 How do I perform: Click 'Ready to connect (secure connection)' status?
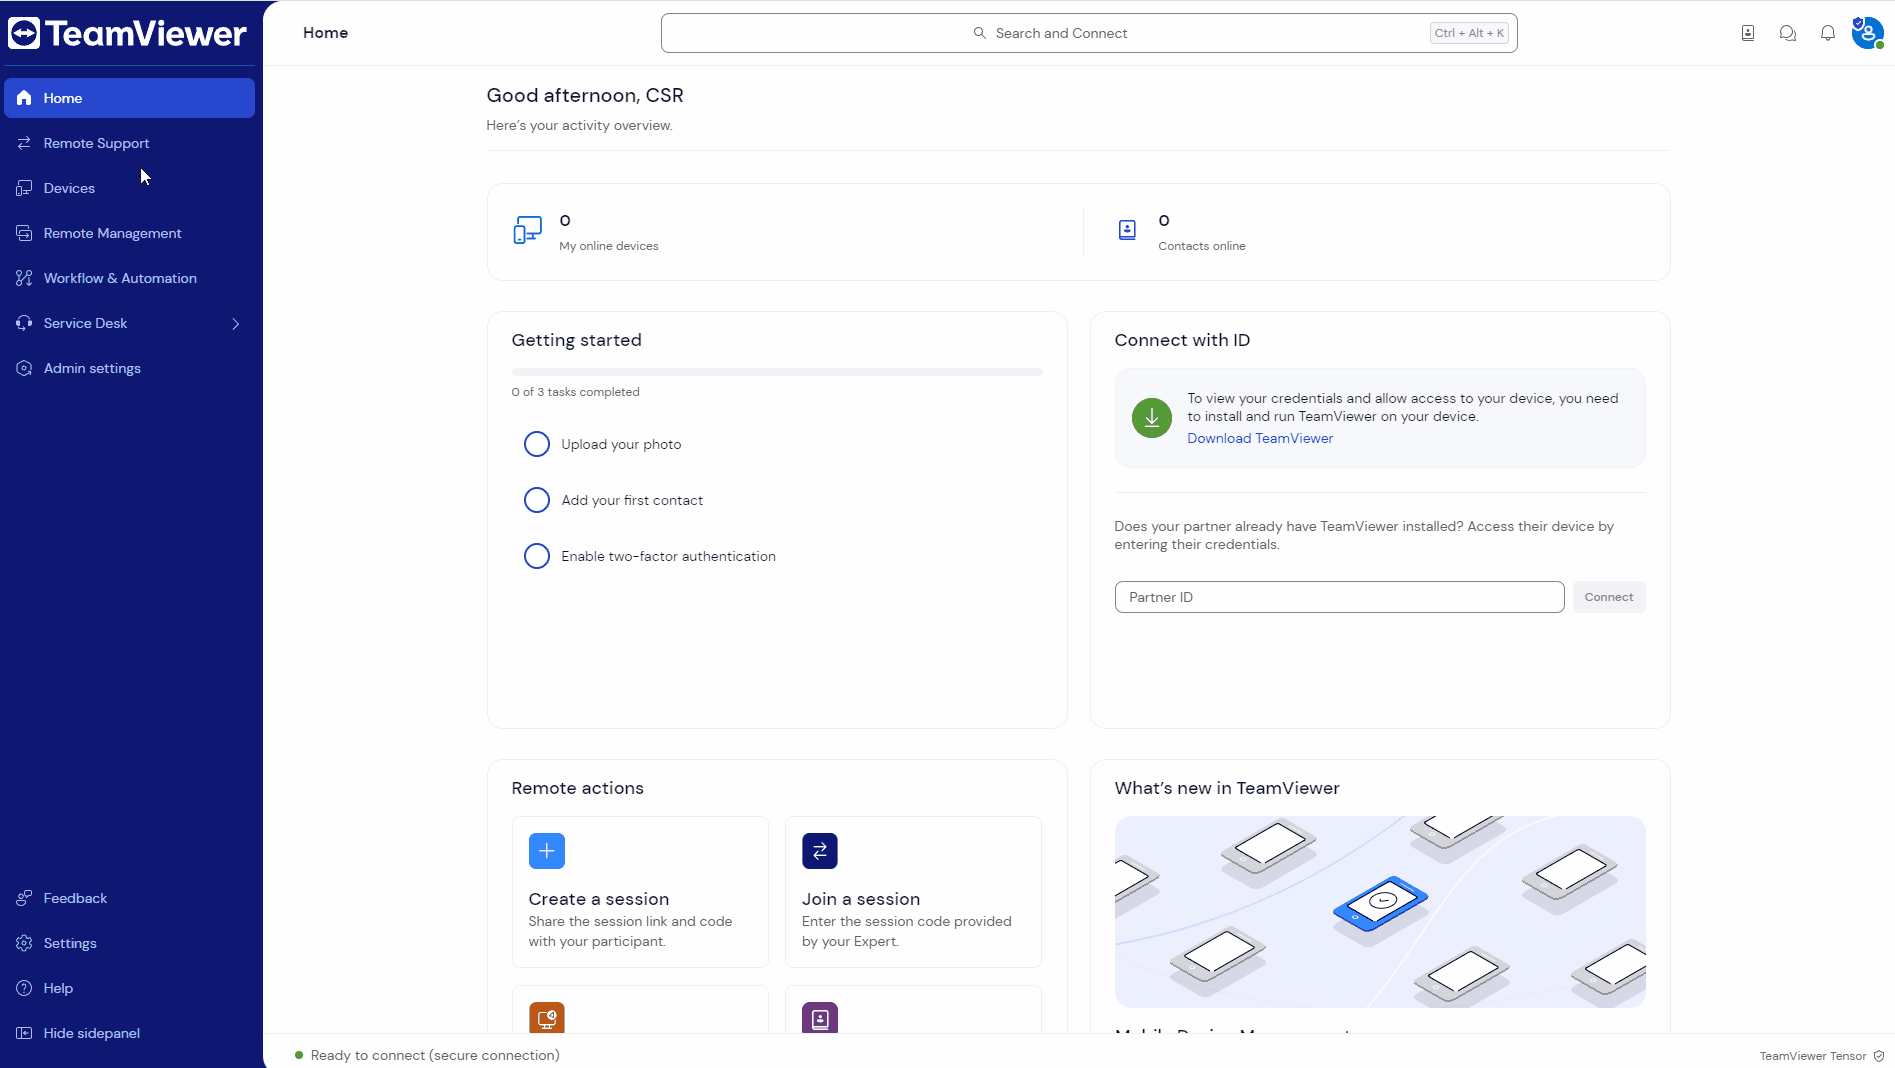435,1055
